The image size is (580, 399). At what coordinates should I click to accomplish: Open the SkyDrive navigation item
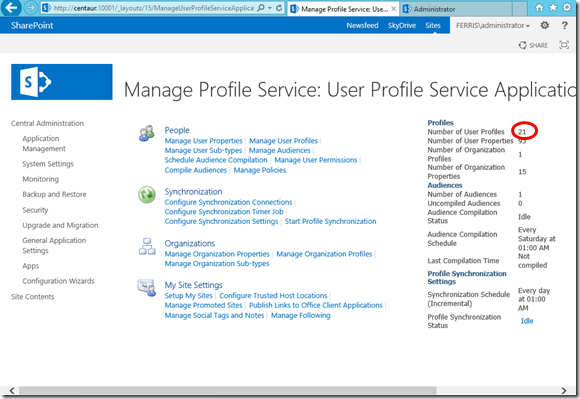pyautogui.click(x=402, y=26)
